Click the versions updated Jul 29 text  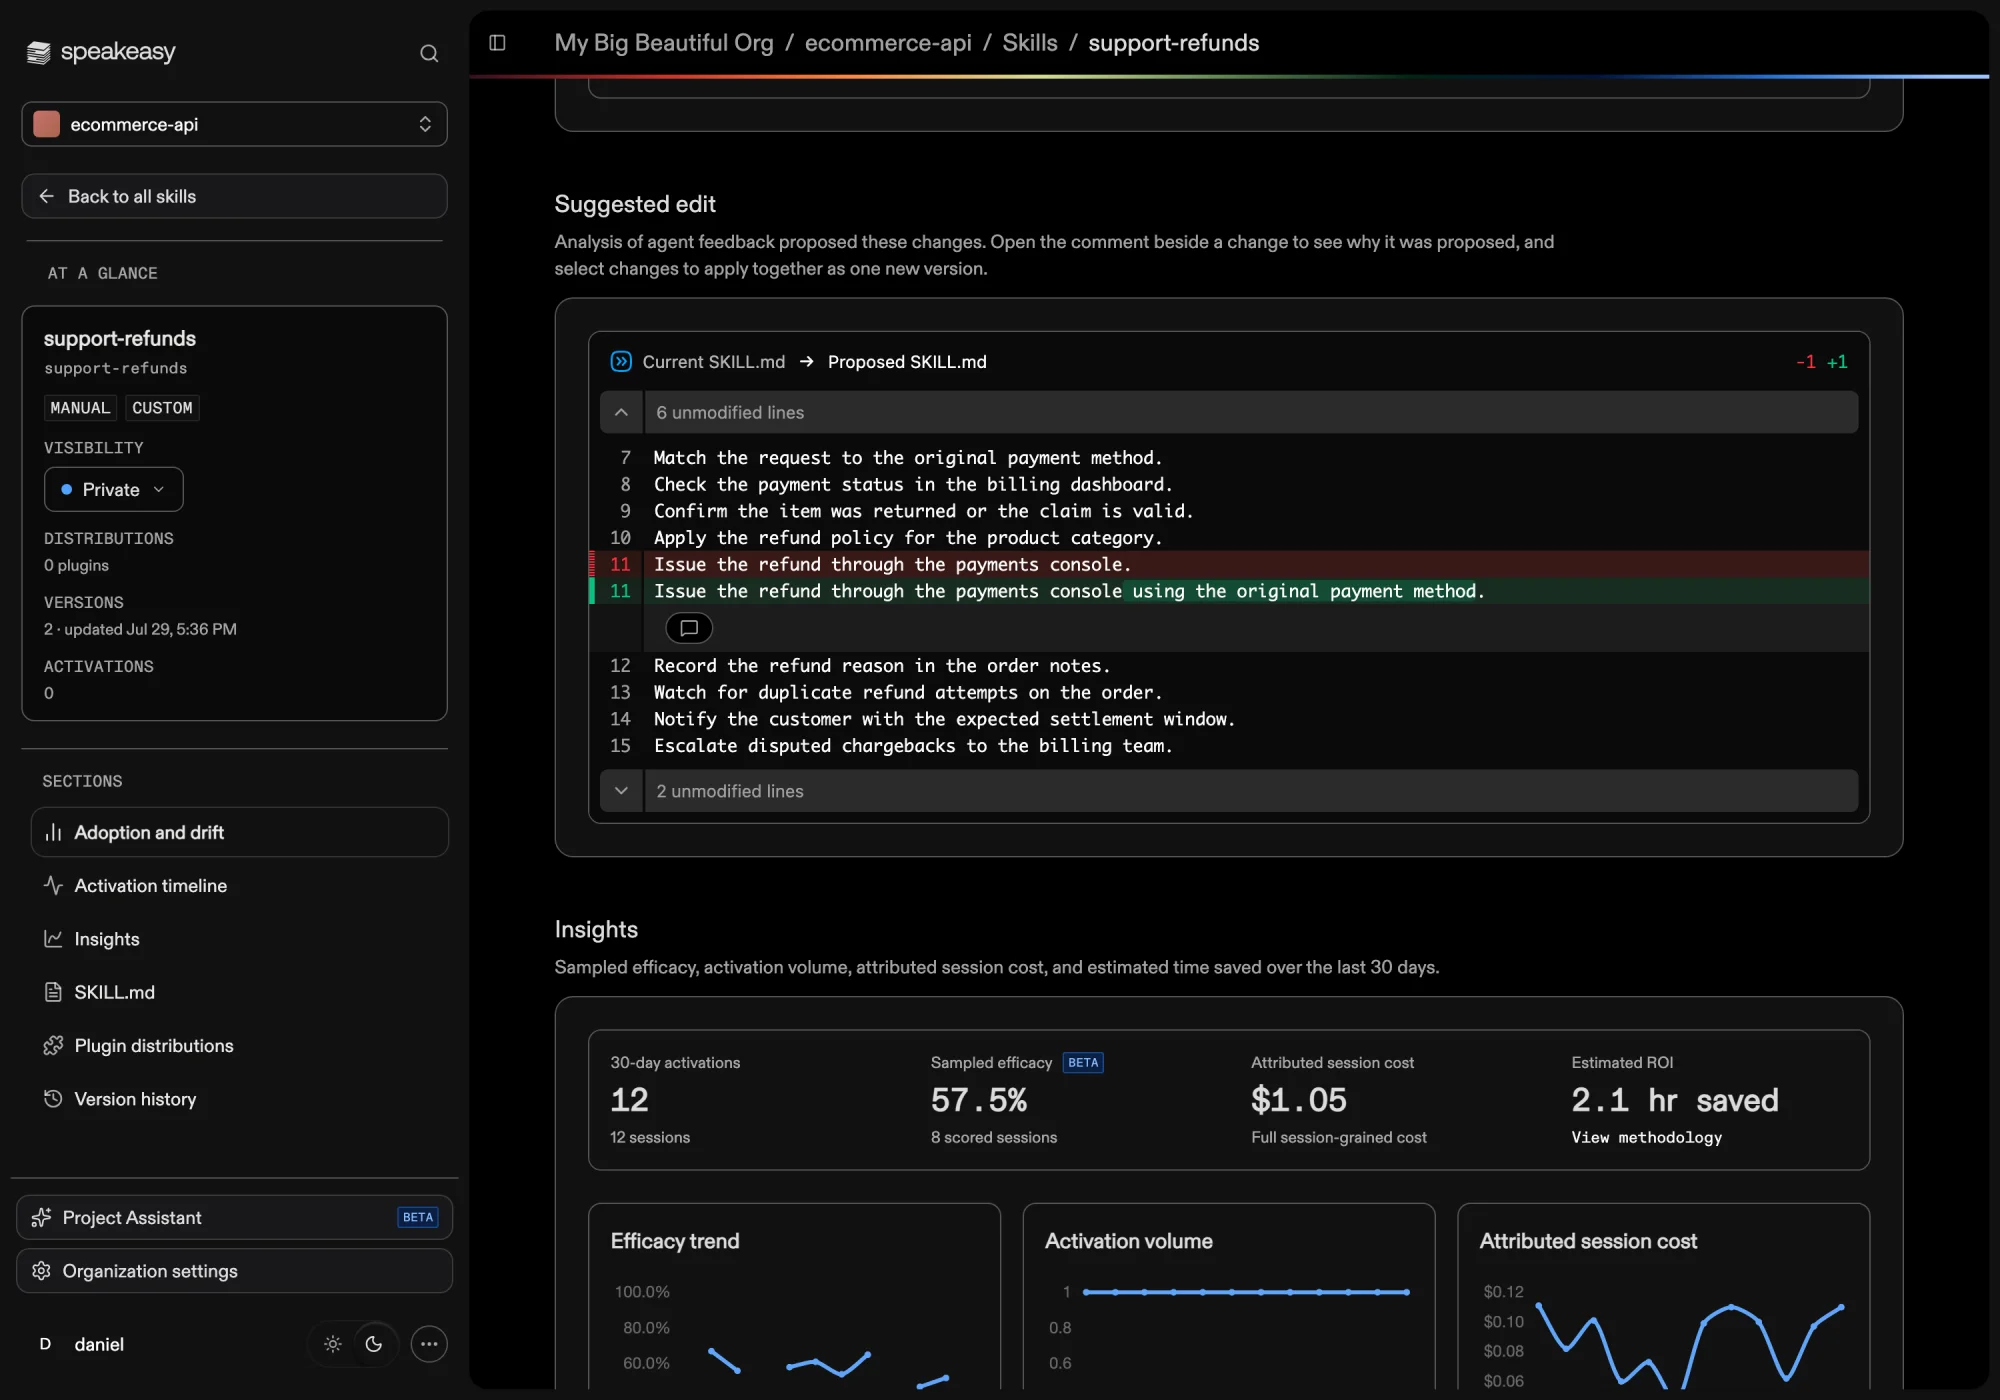click(x=140, y=629)
